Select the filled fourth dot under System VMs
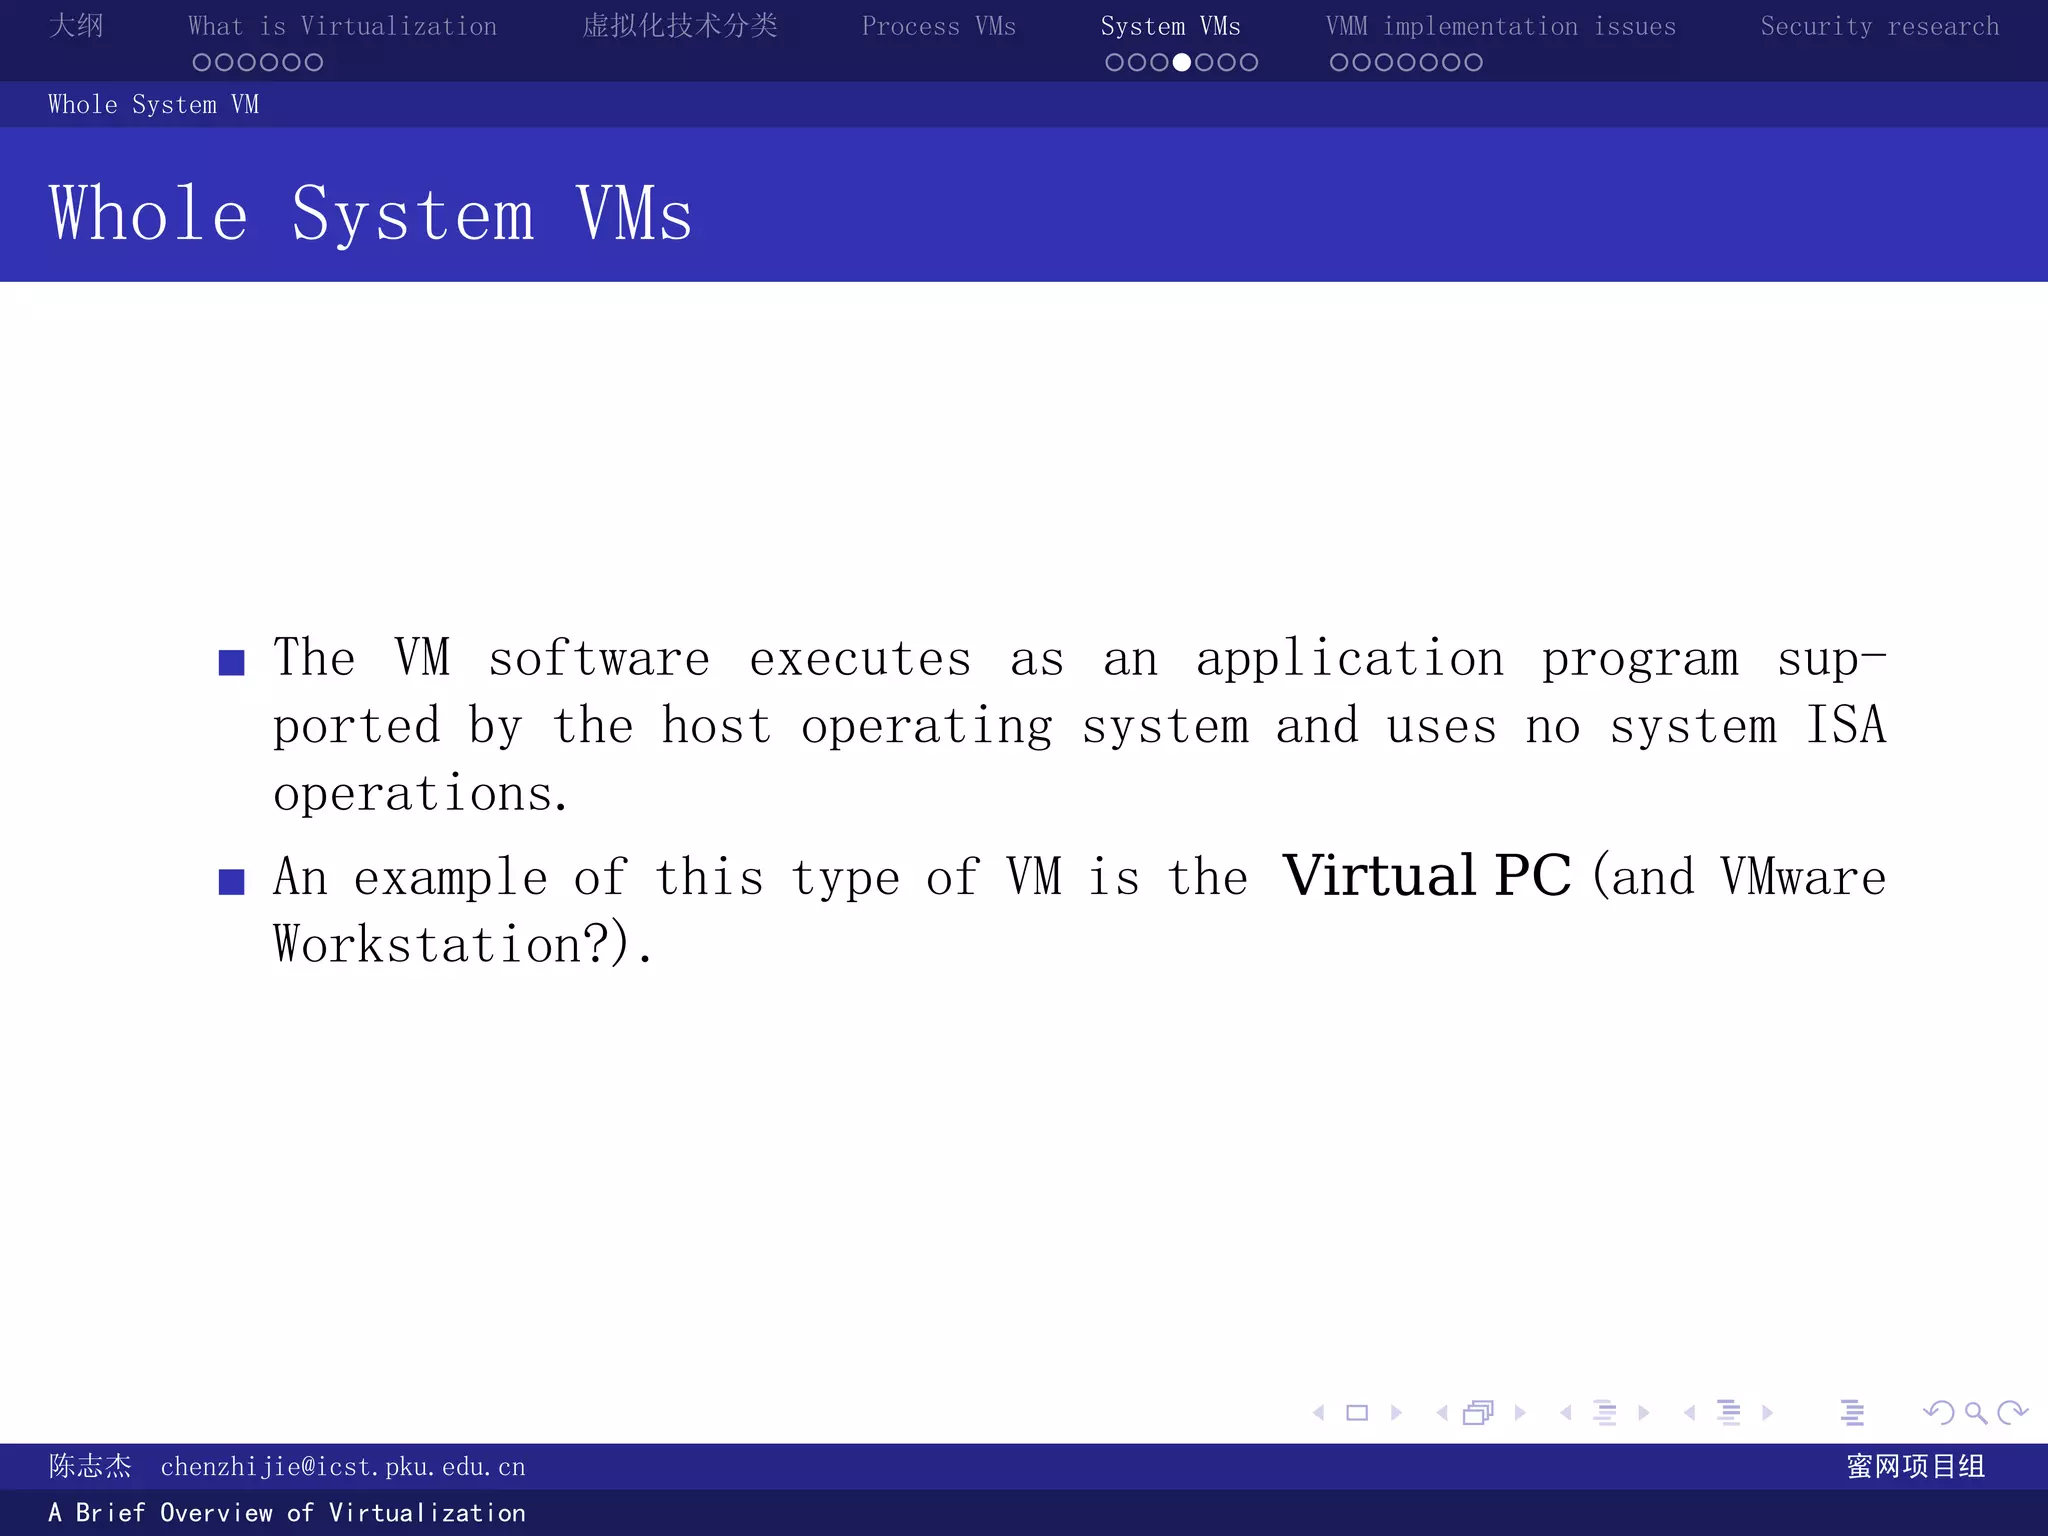 pyautogui.click(x=1182, y=62)
